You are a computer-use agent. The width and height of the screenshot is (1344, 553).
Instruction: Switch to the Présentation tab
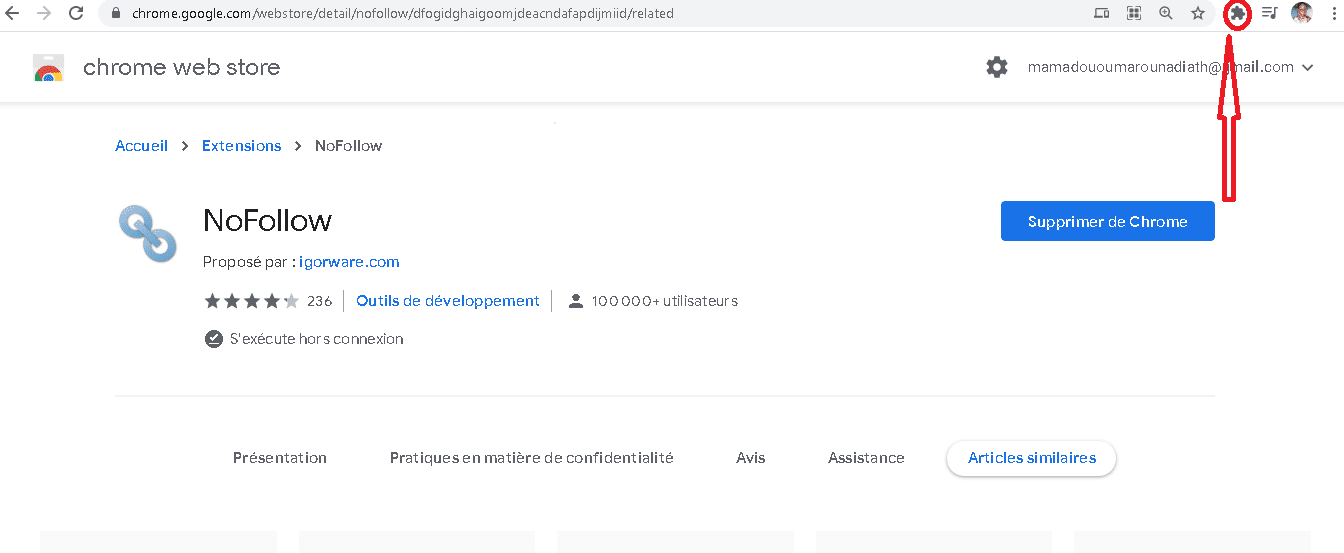[280, 458]
